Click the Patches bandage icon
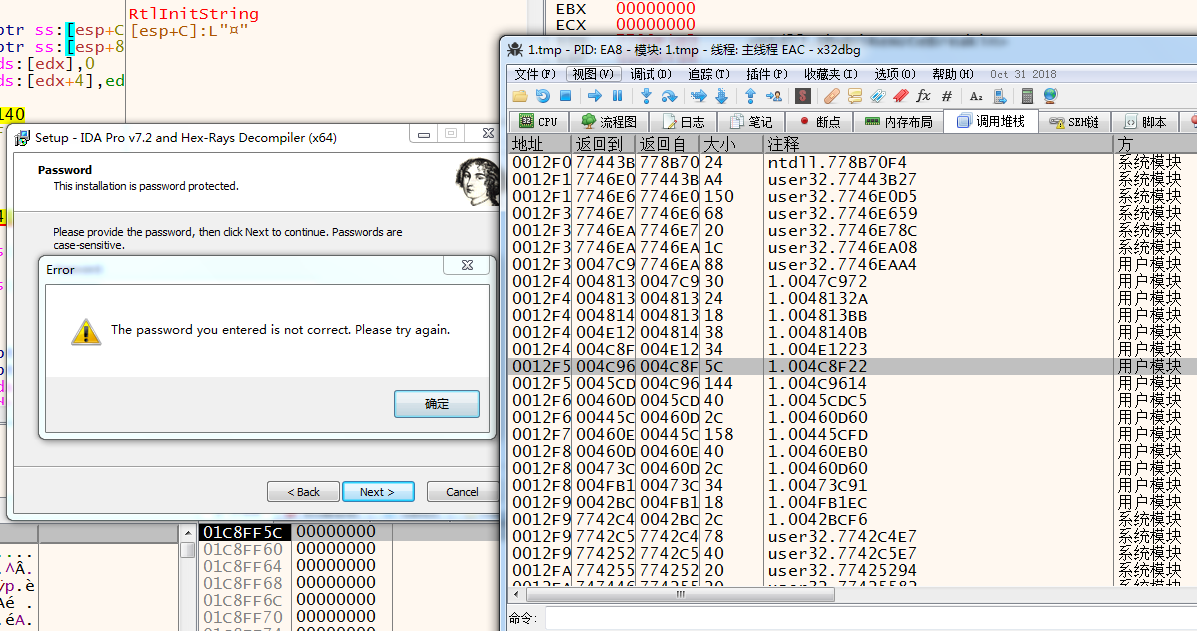Viewport: 1197px width, 631px height. click(831, 96)
